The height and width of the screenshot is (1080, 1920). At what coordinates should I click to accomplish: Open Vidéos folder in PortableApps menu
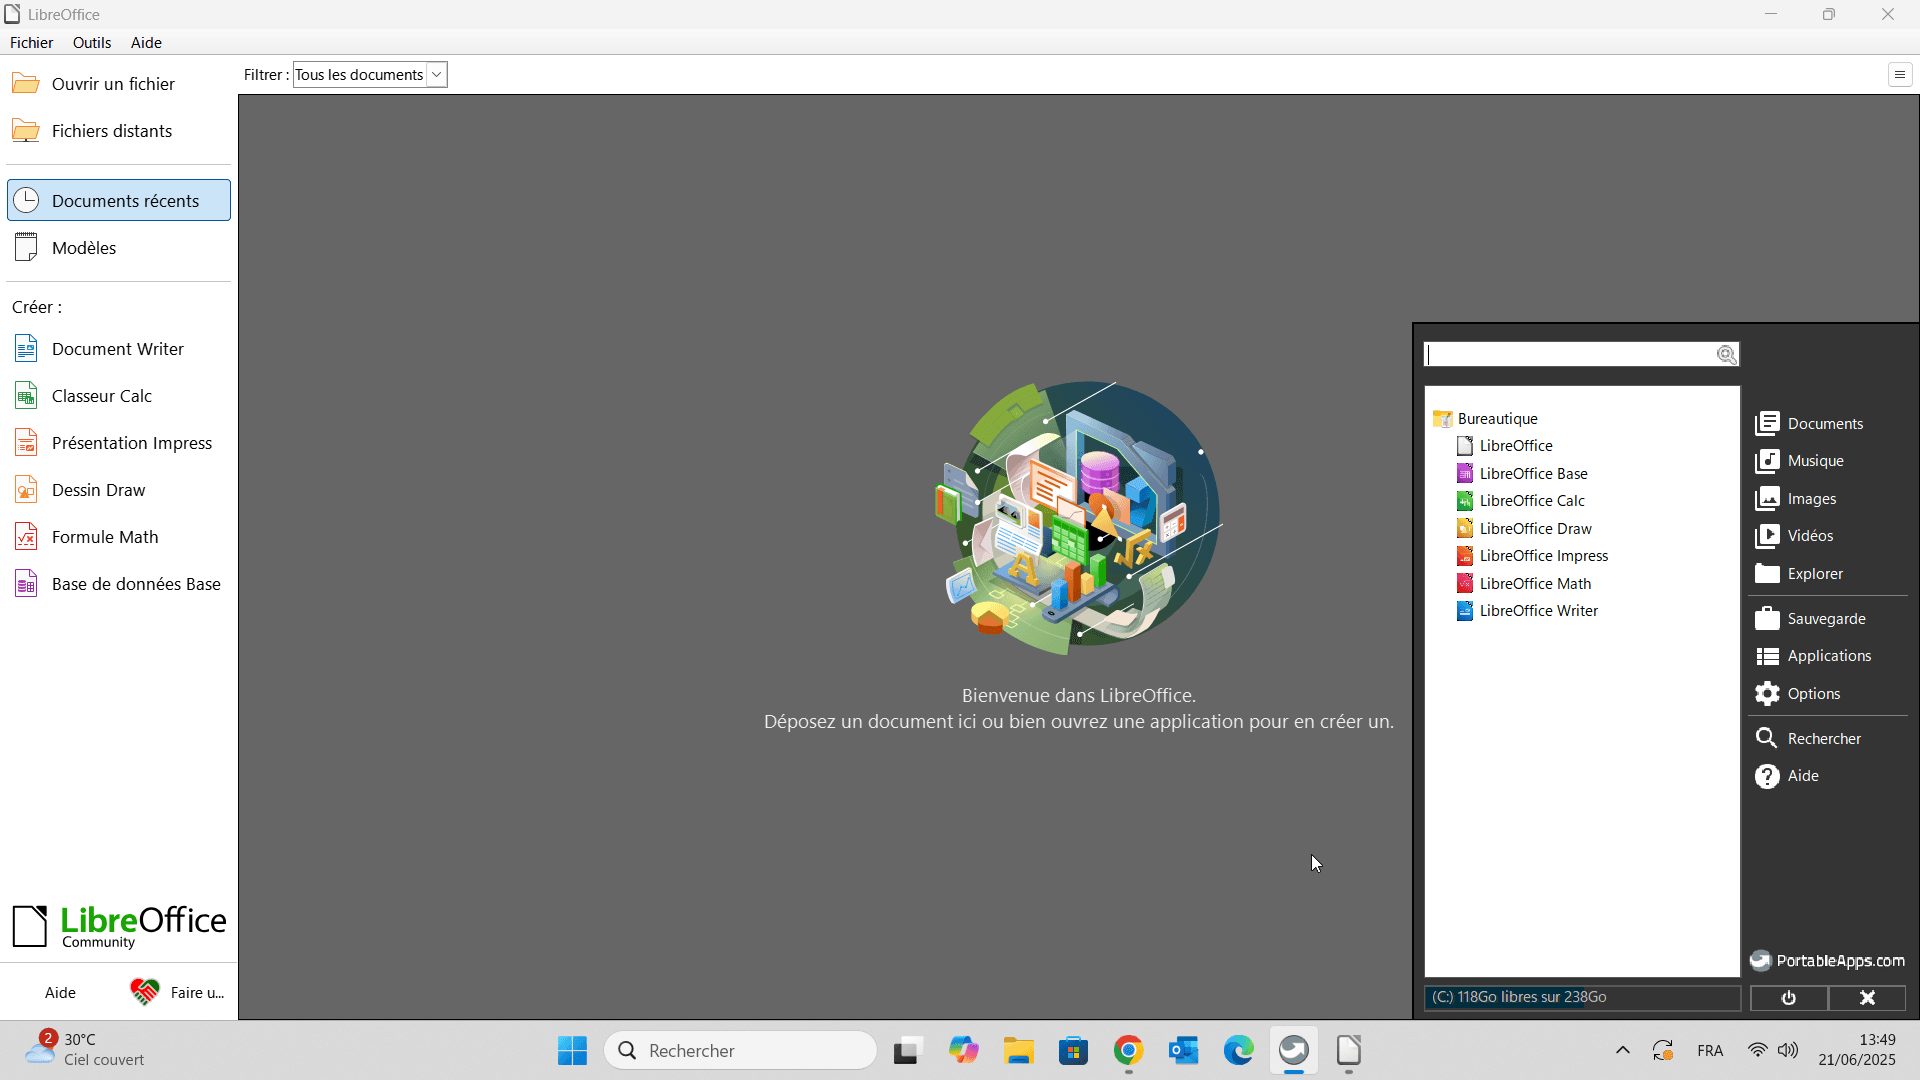[1794, 535]
